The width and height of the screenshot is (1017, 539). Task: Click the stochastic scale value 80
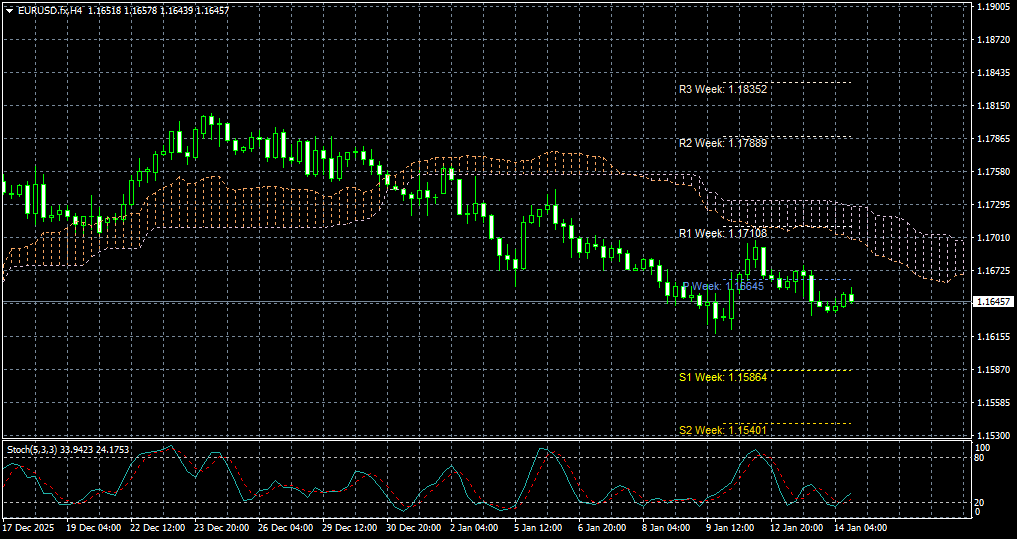pyautogui.click(x=981, y=457)
